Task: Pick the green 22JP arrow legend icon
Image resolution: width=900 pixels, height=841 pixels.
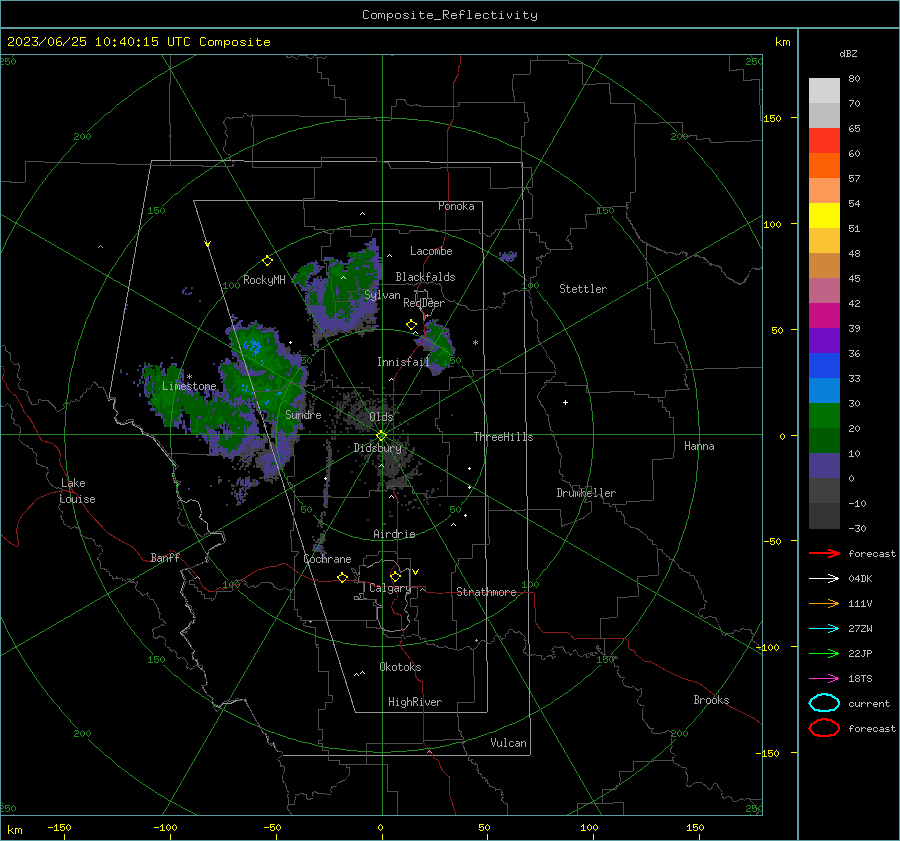Action: (824, 653)
